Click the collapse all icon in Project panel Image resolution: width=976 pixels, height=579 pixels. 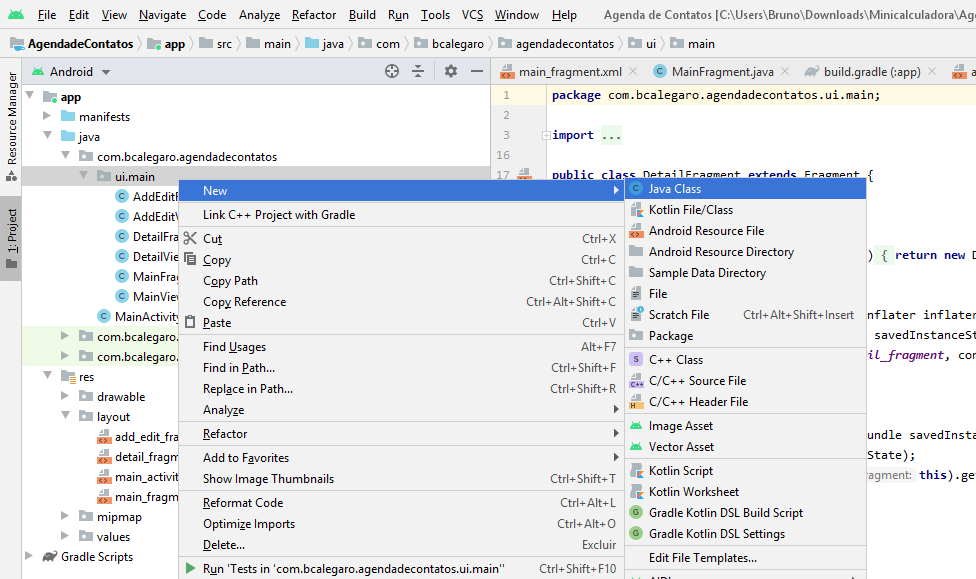pos(419,71)
